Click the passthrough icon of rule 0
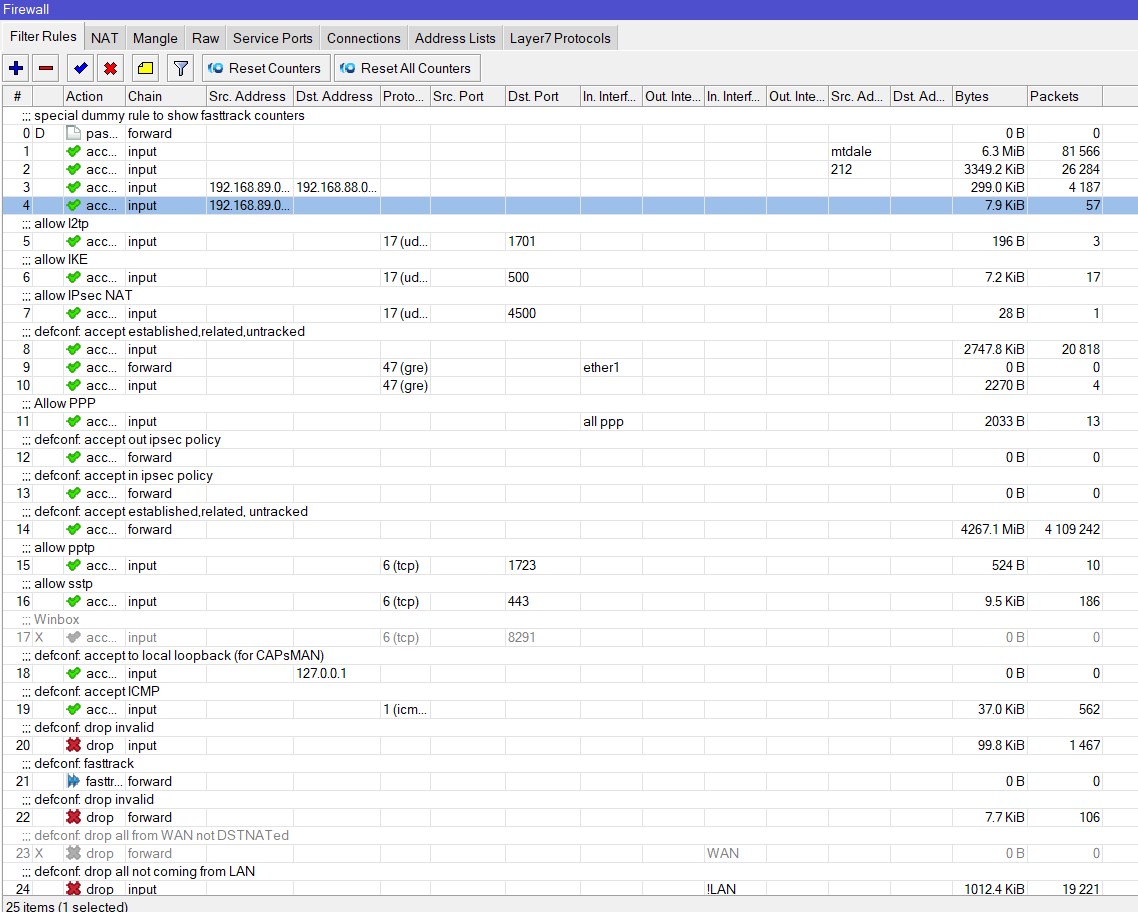Image resolution: width=1138 pixels, height=912 pixels. (x=73, y=133)
